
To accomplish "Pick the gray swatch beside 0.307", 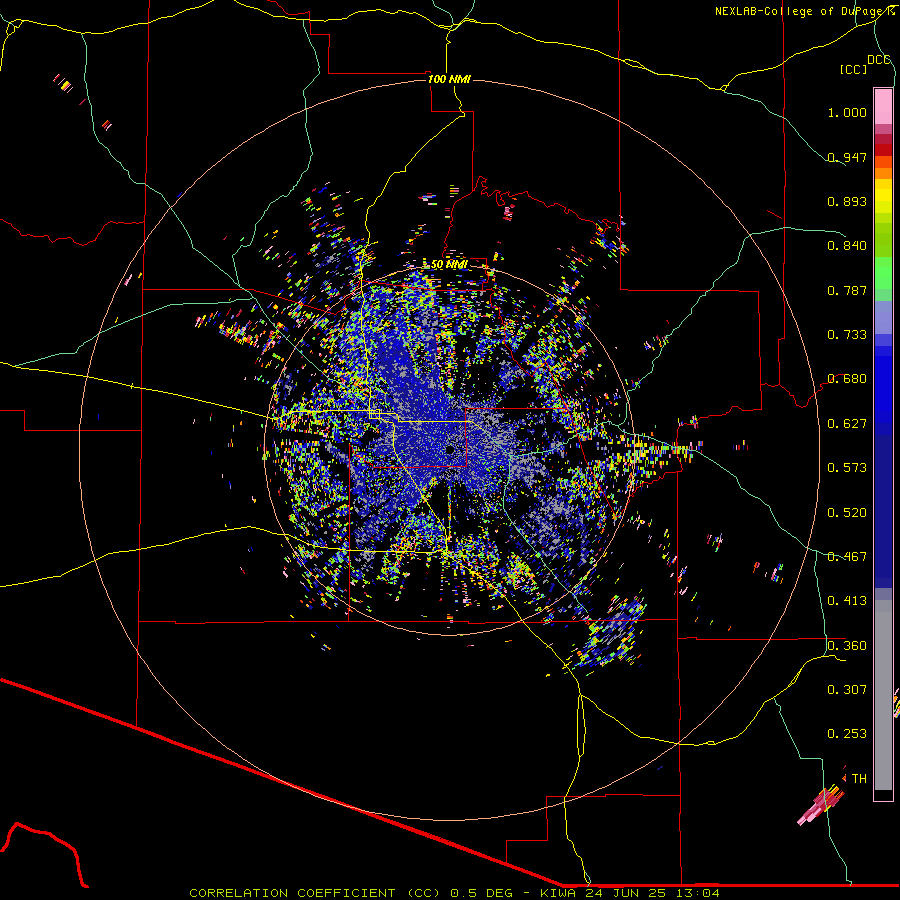I will click(x=883, y=695).
